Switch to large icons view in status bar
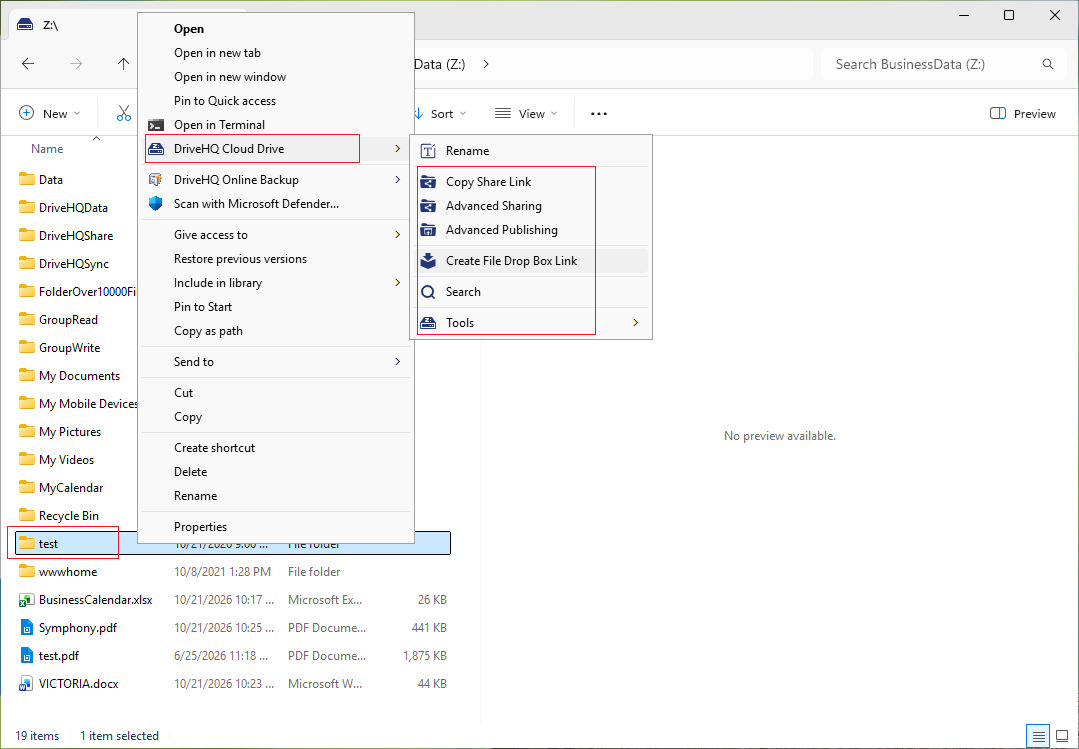This screenshot has width=1079, height=749. pyautogui.click(x=1062, y=735)
